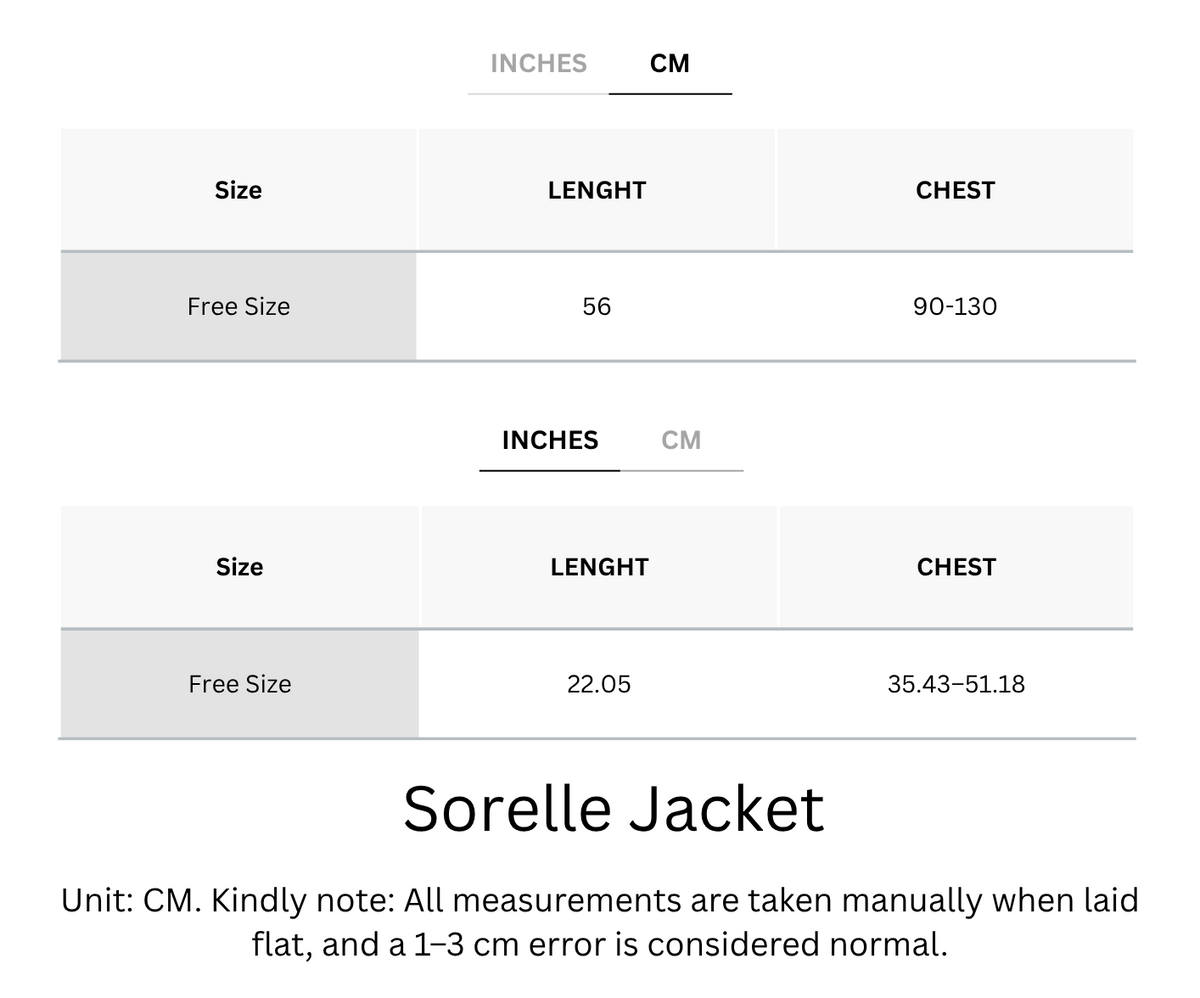The width and height of the screenshot is (1200, 998).
Task: Click the black underline beneath the top CM tab
Action: click(x=670, y=94)
